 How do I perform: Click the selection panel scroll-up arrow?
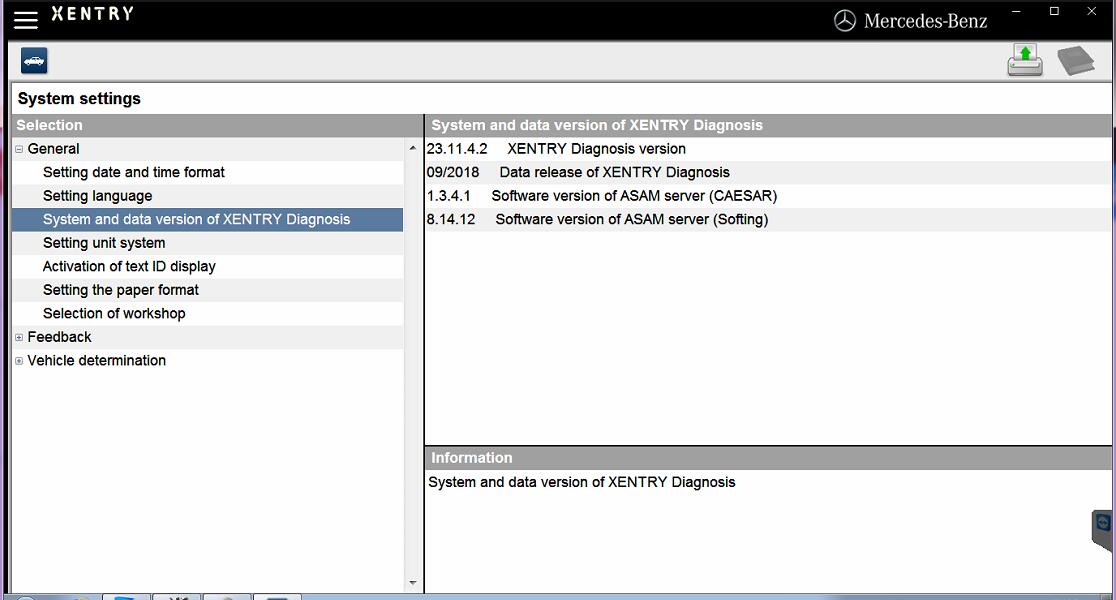pos(413,149)
